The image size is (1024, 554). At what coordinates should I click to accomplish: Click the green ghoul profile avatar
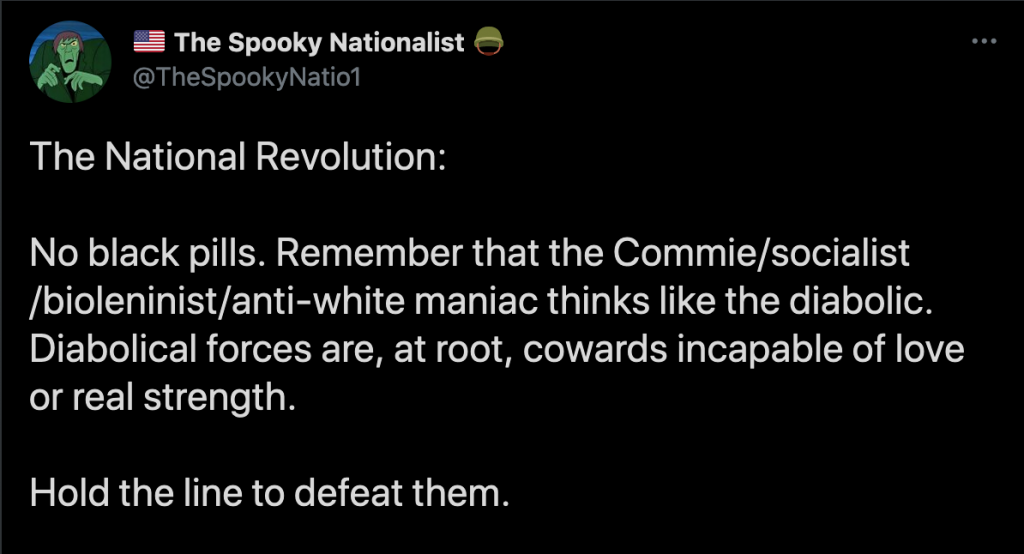pyautogui.click(x=71, y=62)
